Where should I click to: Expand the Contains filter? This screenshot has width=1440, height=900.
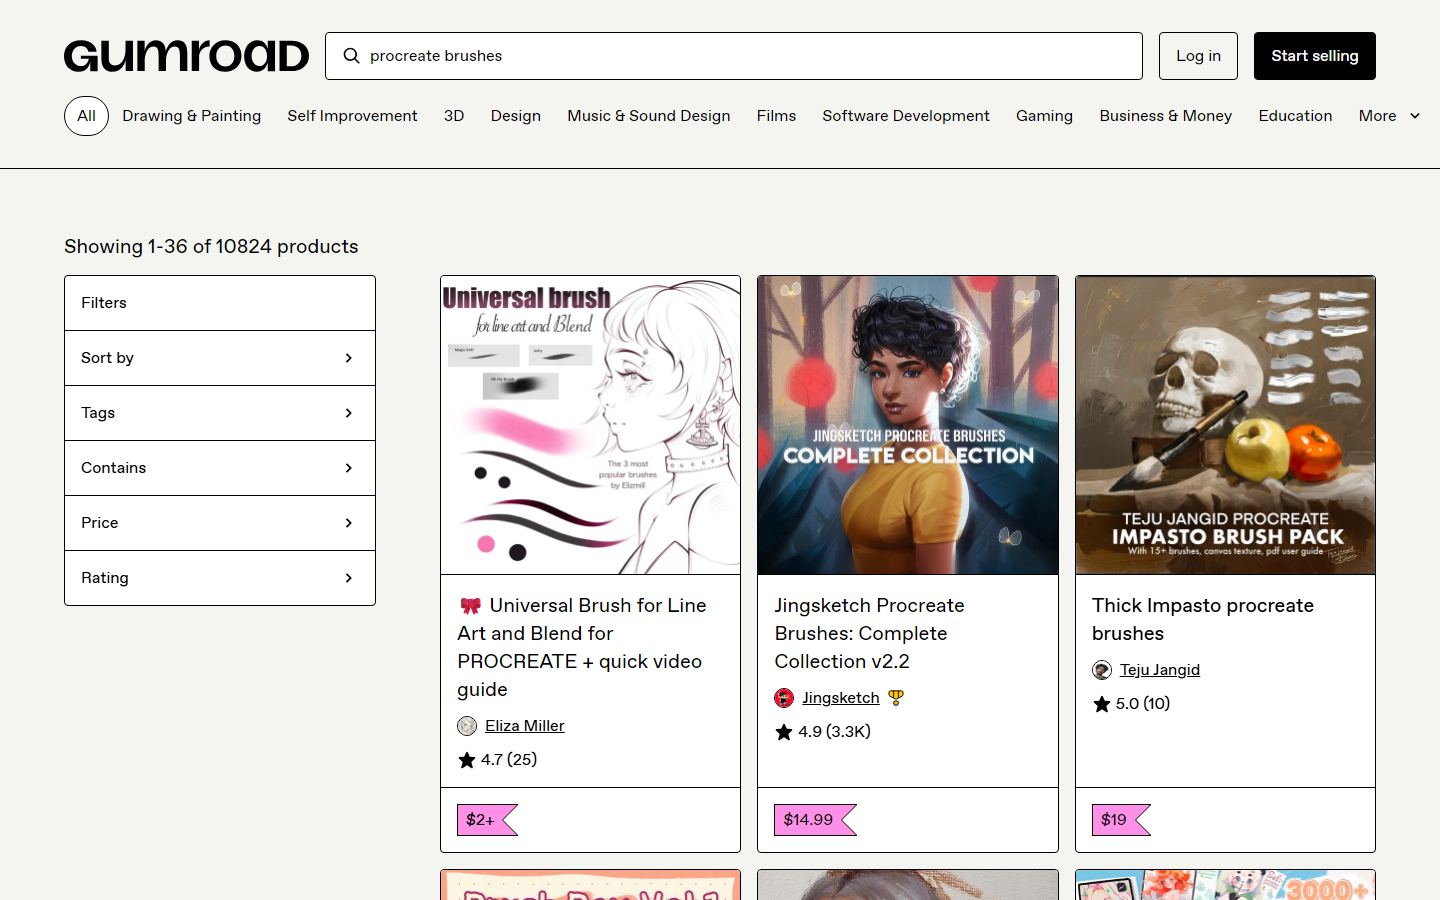coord(220,468)
